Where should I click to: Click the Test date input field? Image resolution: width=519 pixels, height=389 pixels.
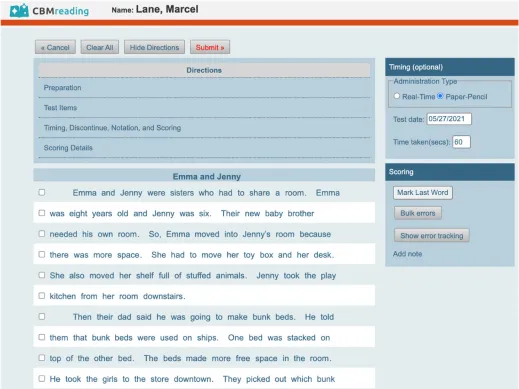coord(449,119)
